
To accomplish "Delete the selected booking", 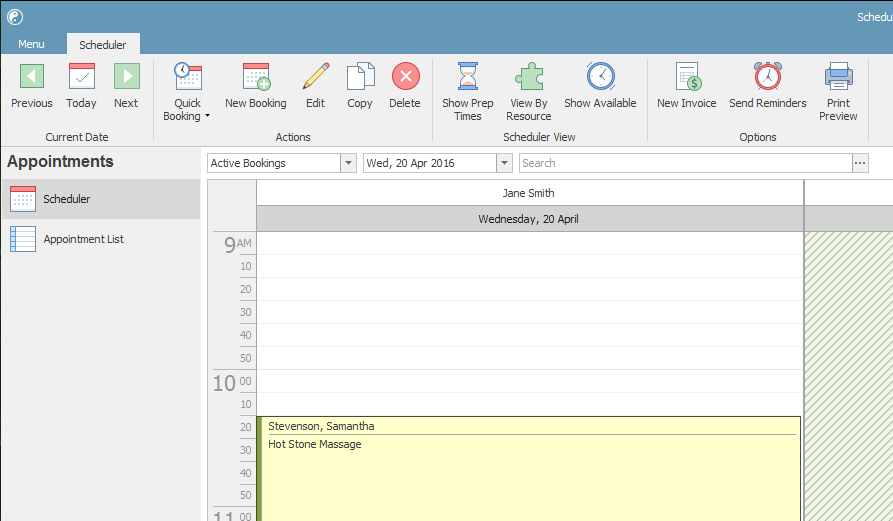I will (x=405, y=86).
